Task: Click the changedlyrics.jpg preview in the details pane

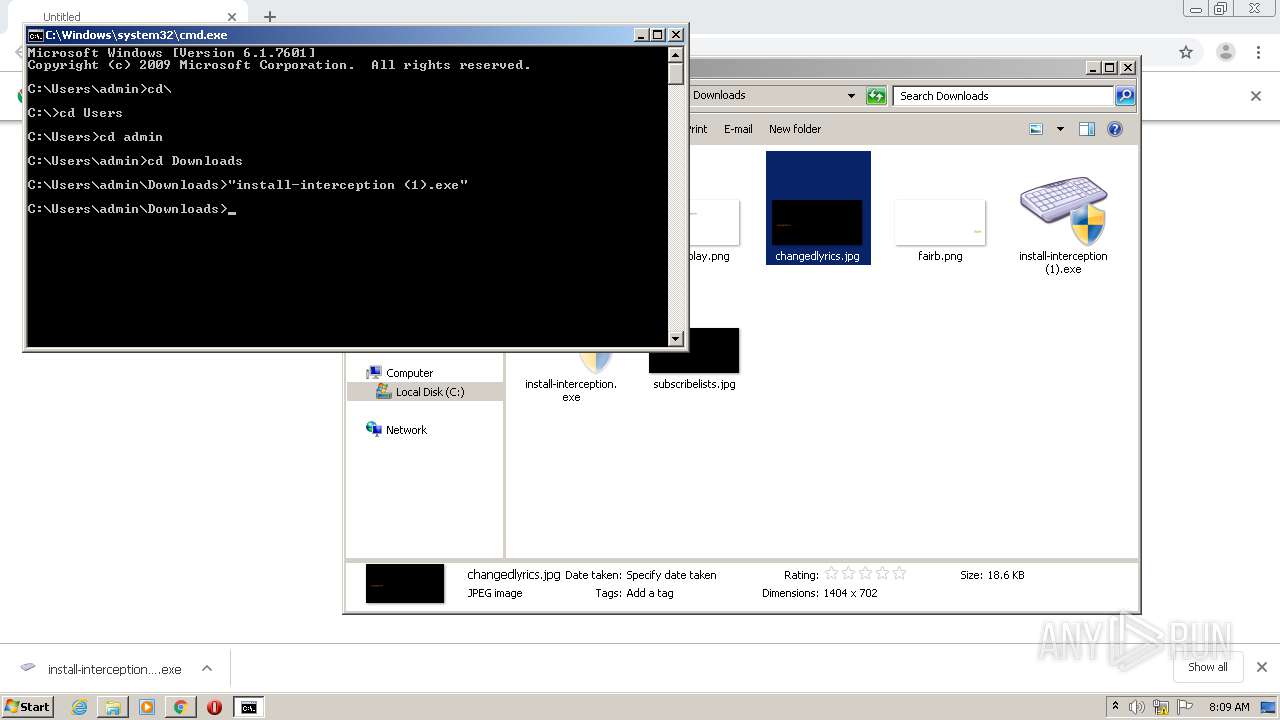Action: click(x=405, y=583)
